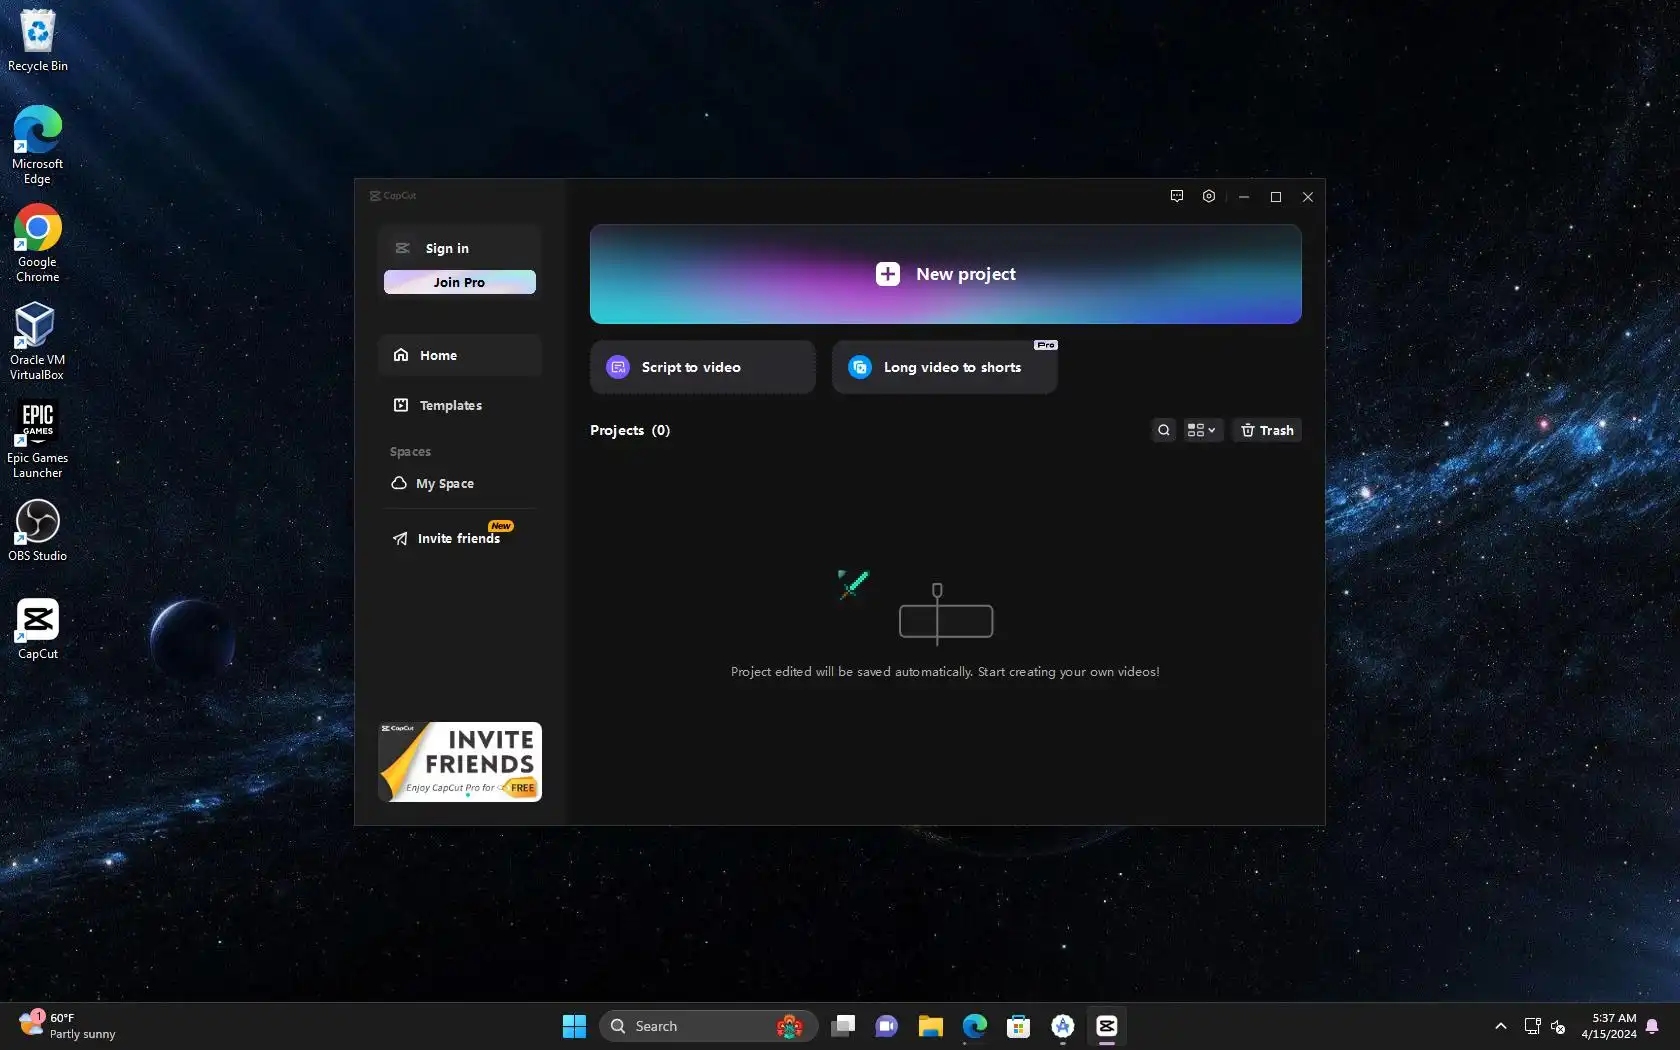
Task: Open the Windows Start menu
Action: [x=574, y=1026]
